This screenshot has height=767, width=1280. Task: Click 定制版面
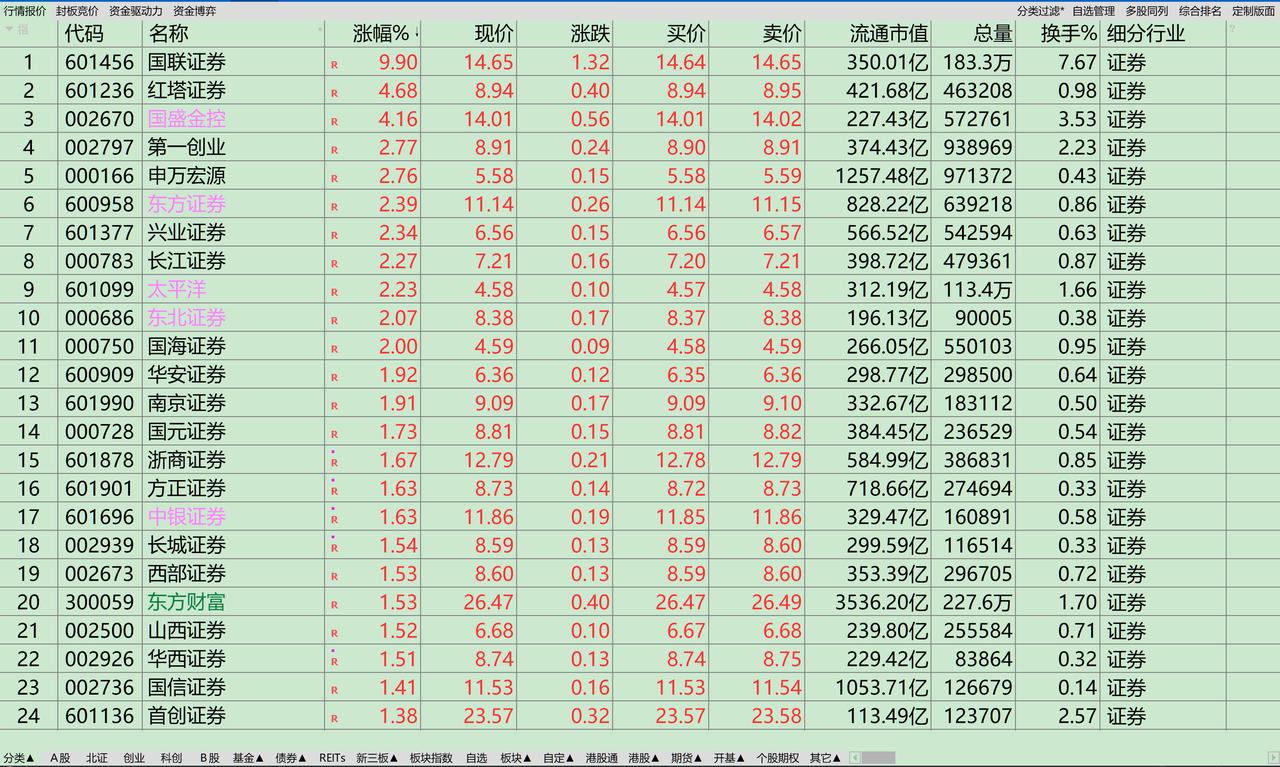pyautogui.click(x=1253, y=10)
